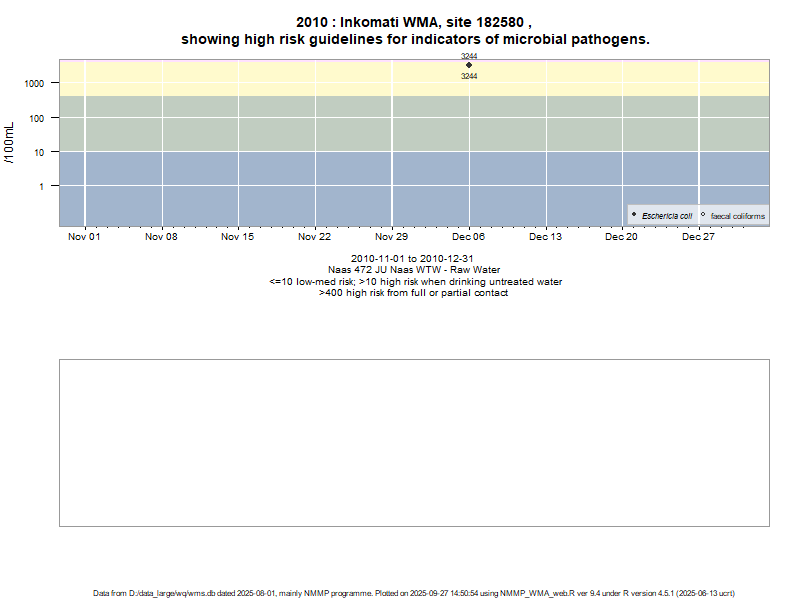Click the Nov 29 x-axis label

pyautogui.click(x=392, y=237)
